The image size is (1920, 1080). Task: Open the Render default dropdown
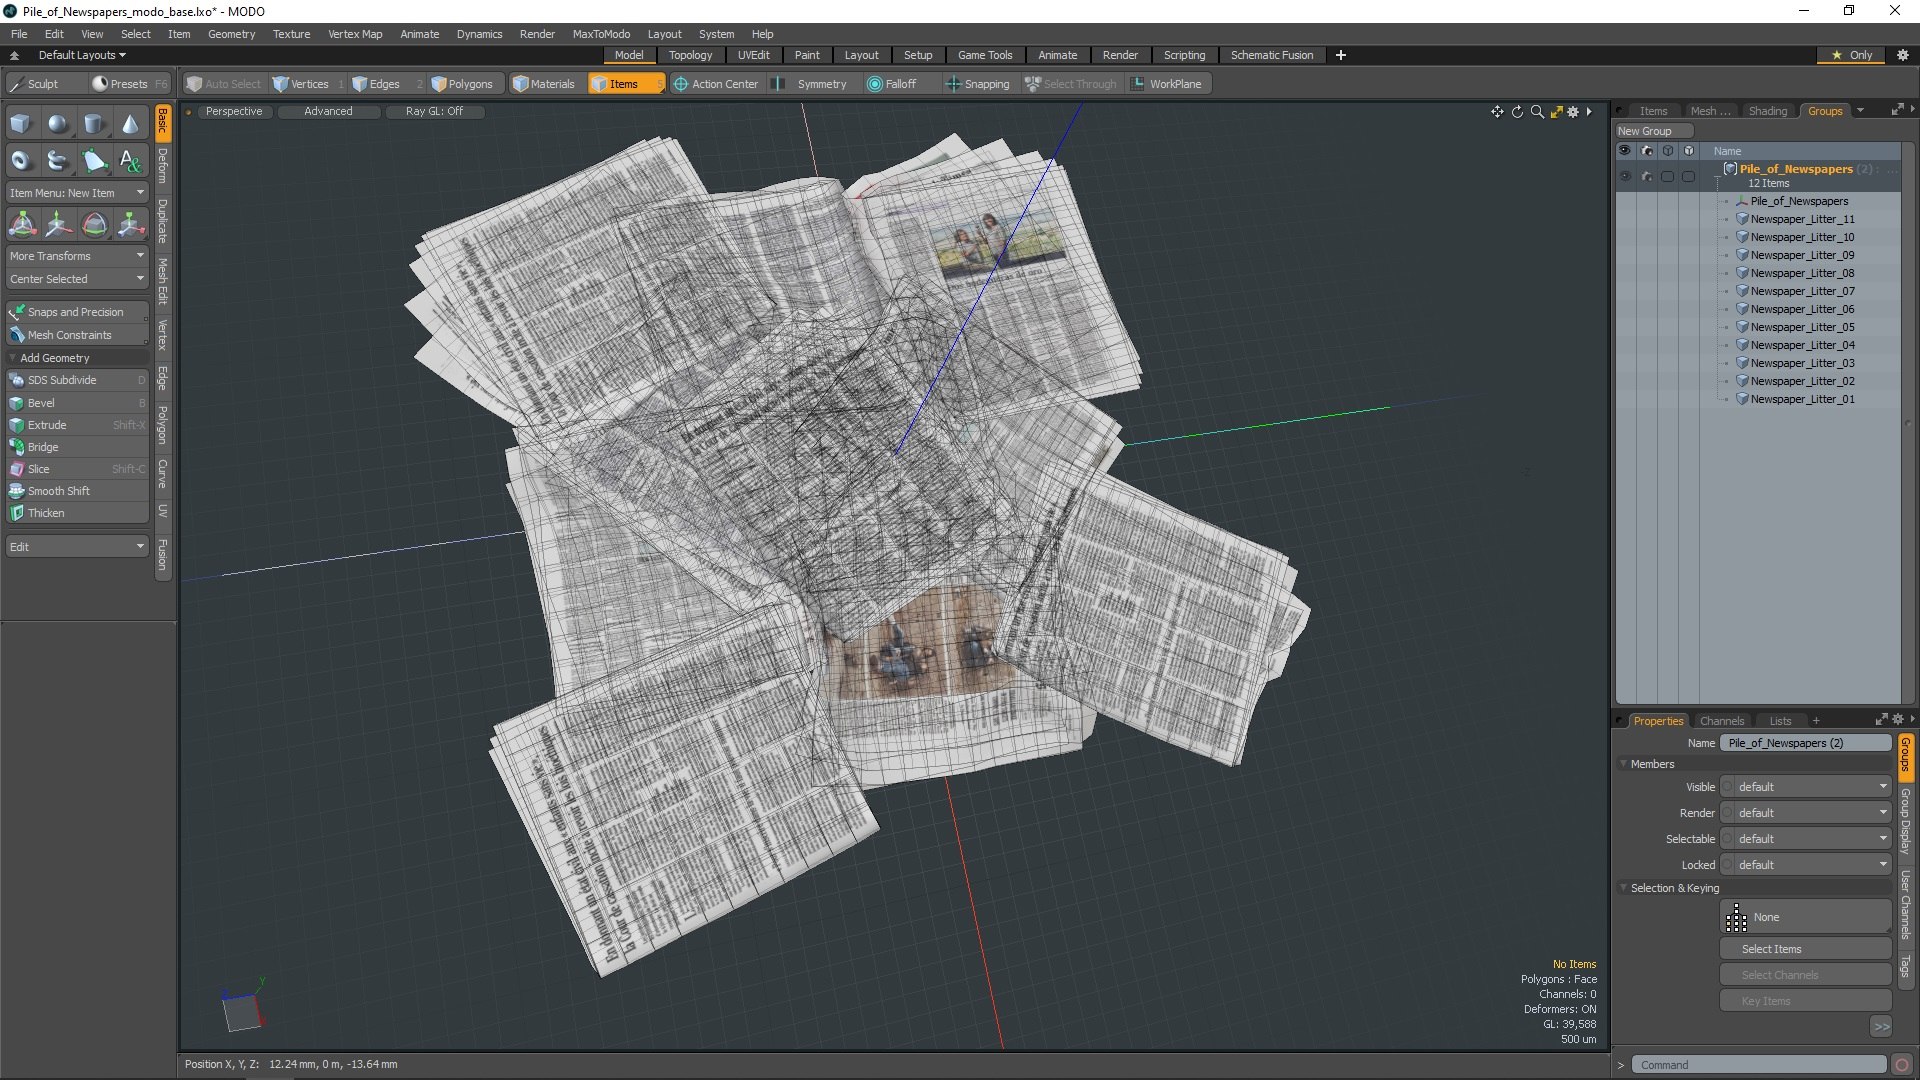pyautogui.click(x=1806, y=813)
